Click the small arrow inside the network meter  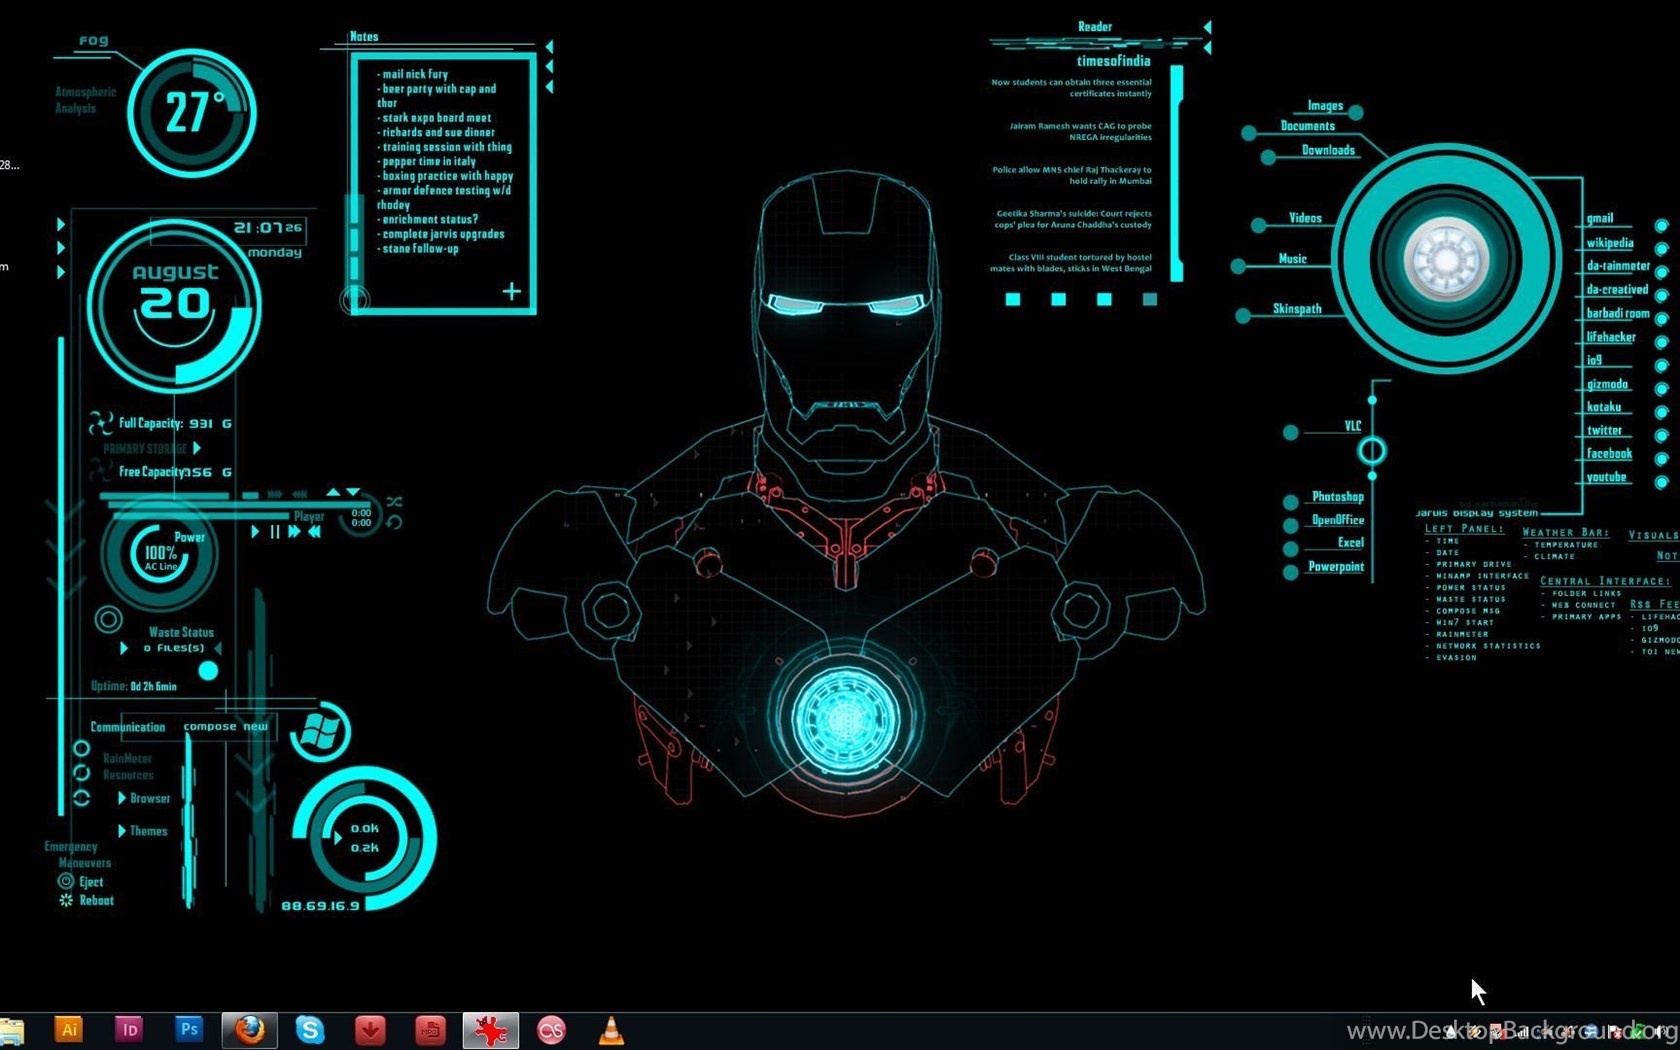tap(338, 838)
